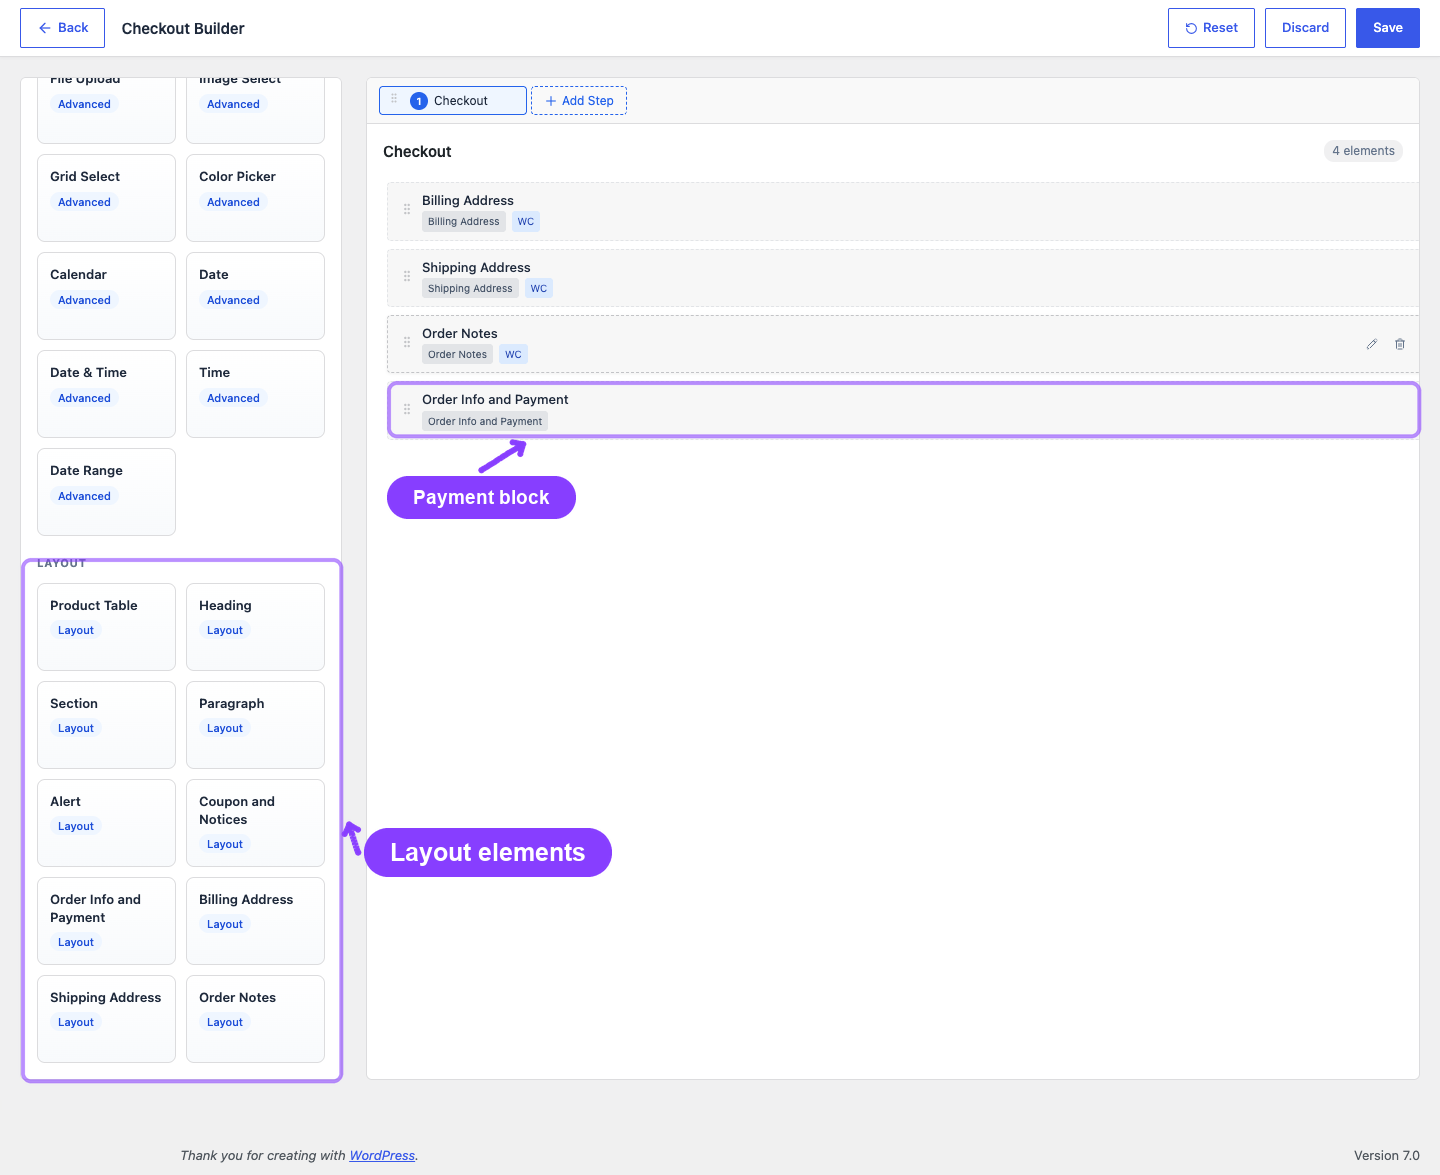The height and width of the screenshot is (1175, 1440).
Task: Click the pencil edit icon on Order Notes
Action: pyautogui.click(x=1372, y=344)
